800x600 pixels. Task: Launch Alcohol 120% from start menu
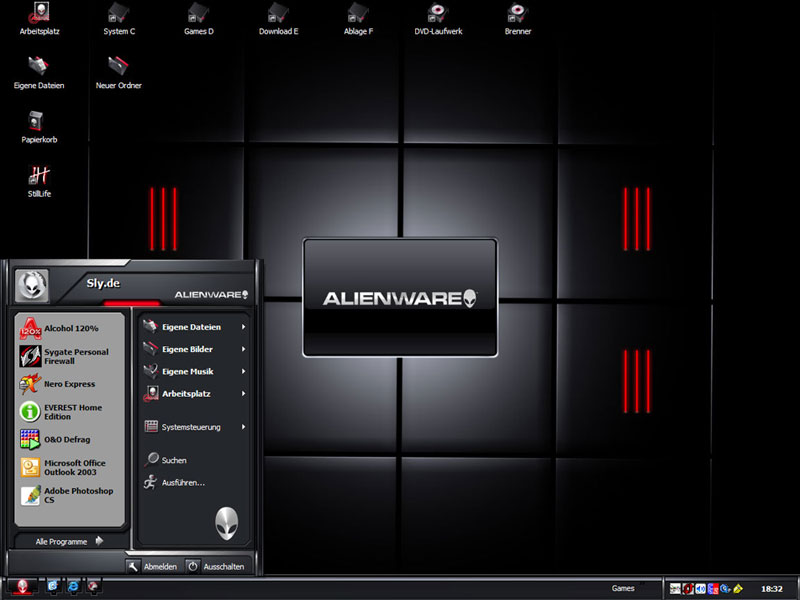click(x=69, y=329)
